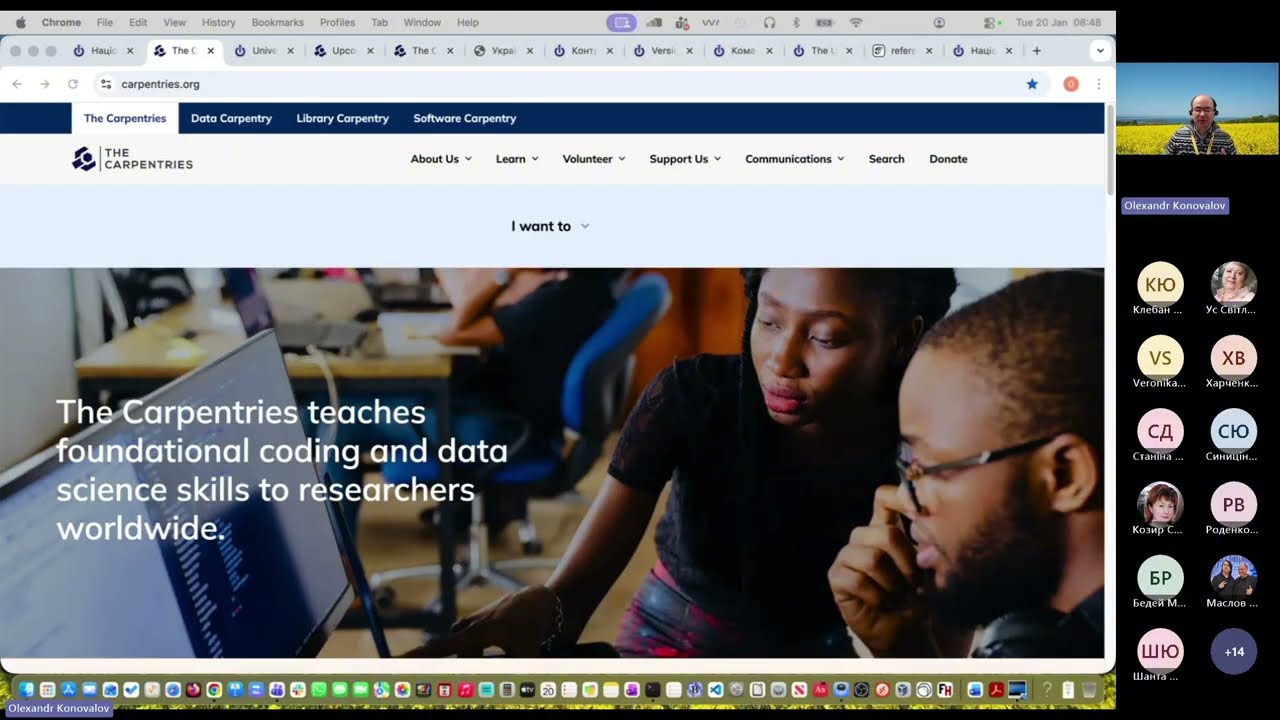1280x720 pixels.
Task: Select the КЮ Клебан participant avatar
Action: pyautogui.click(x=1160, y=285)
